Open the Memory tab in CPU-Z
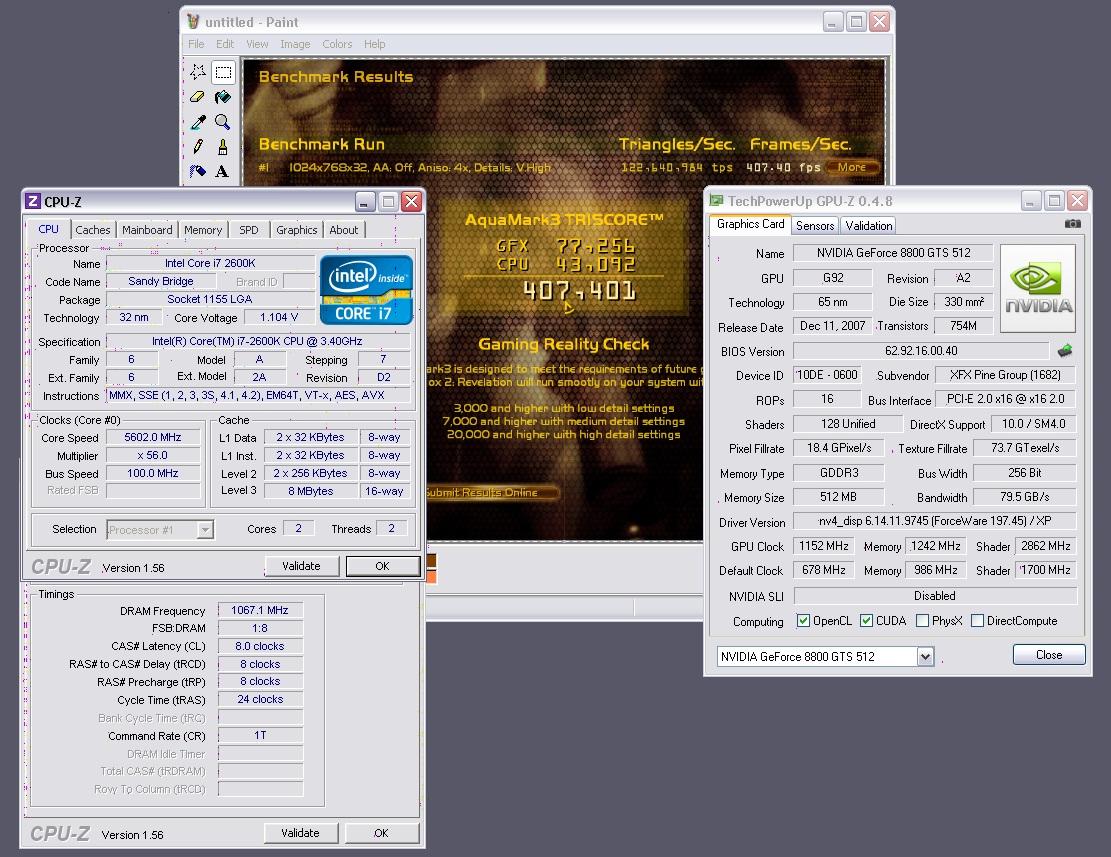The image size is (1111, 857). click(x=203, y=230)
